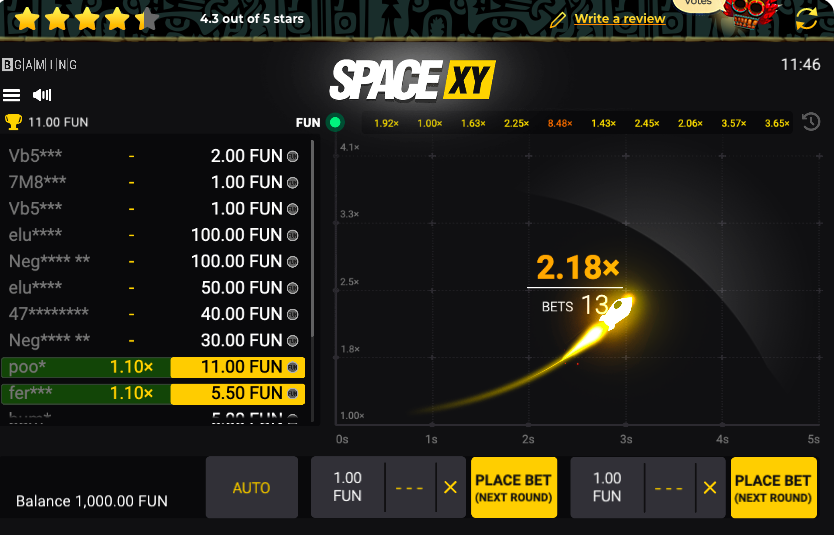This screenshot has width=836, height=535.
Task: Select 2.45× history multiplier
Action: 647,123
